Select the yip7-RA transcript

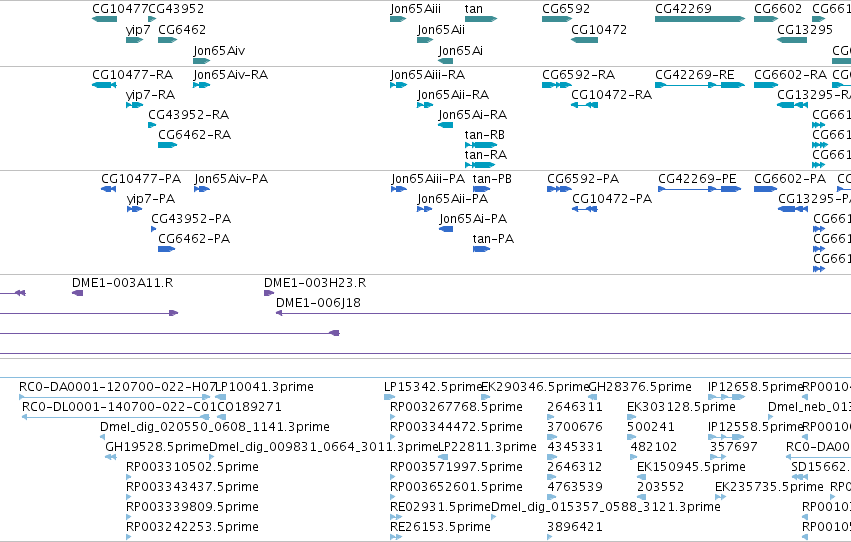point(135,105)
